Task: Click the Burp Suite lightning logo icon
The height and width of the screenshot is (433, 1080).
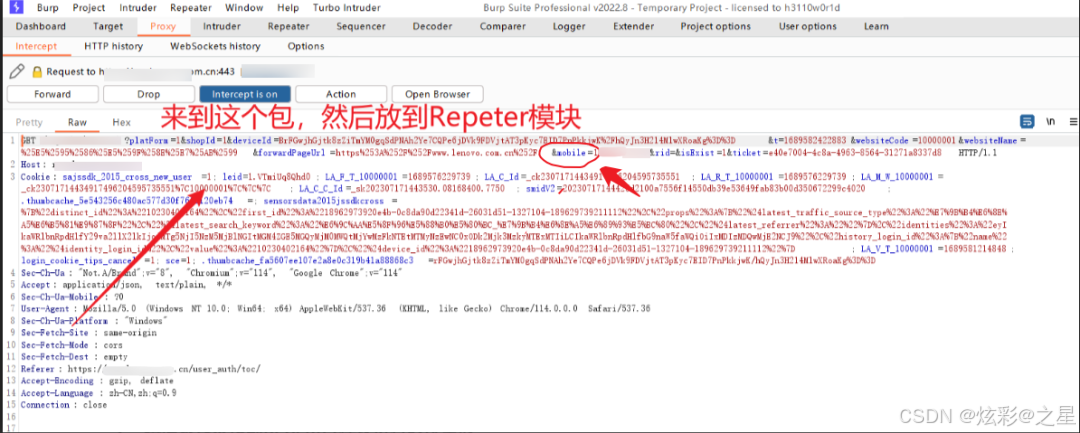Action: (x=16, y=8)
